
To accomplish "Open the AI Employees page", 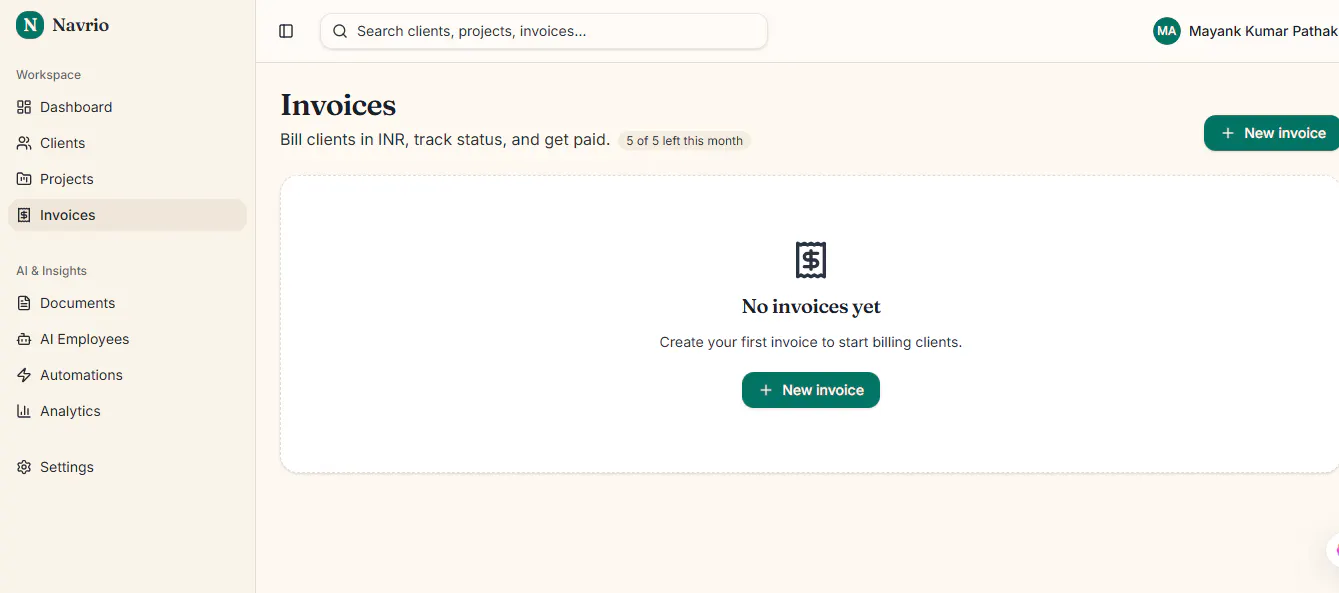I will tap(127, 339).
